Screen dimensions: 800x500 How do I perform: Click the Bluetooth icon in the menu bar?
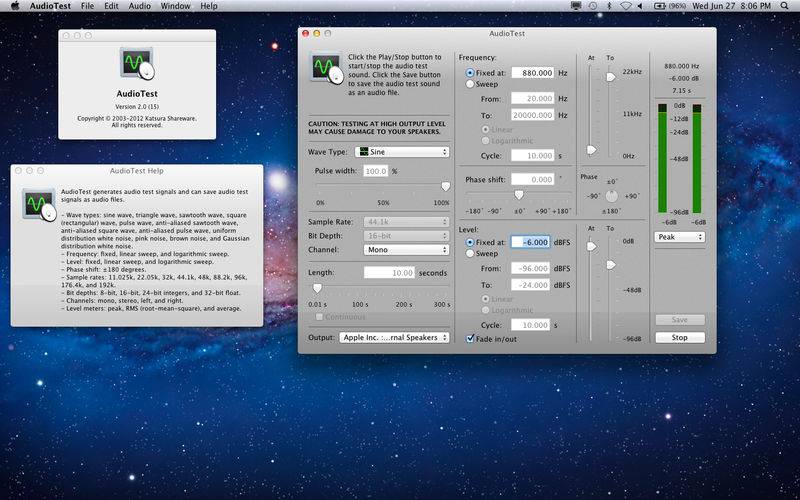click(x=609, y=6)
